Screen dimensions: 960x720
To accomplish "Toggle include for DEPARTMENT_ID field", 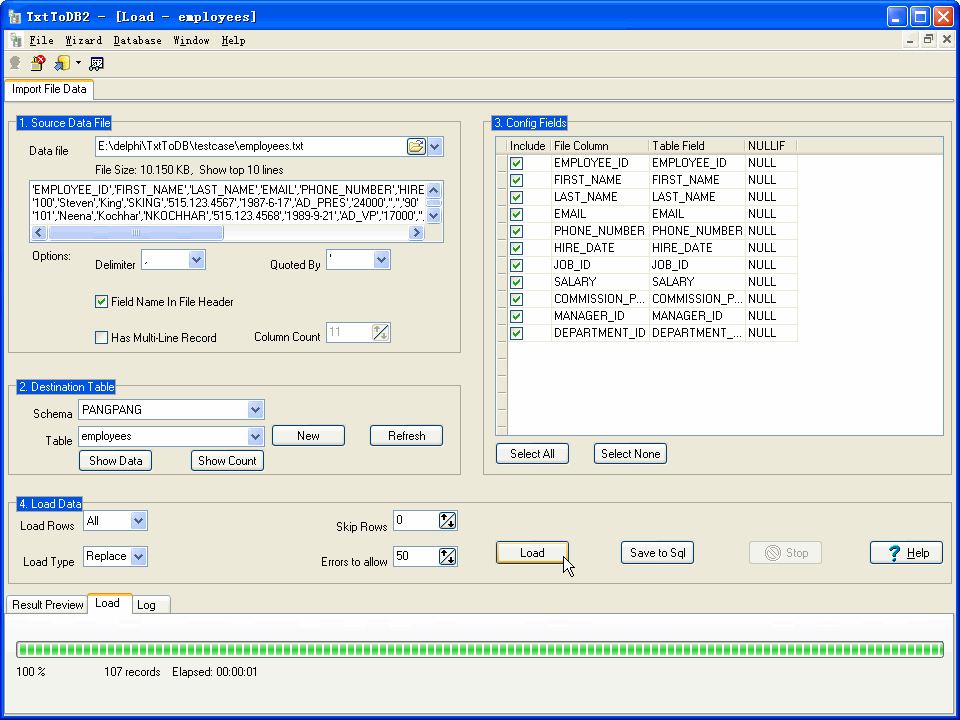I will click(517, 334).
